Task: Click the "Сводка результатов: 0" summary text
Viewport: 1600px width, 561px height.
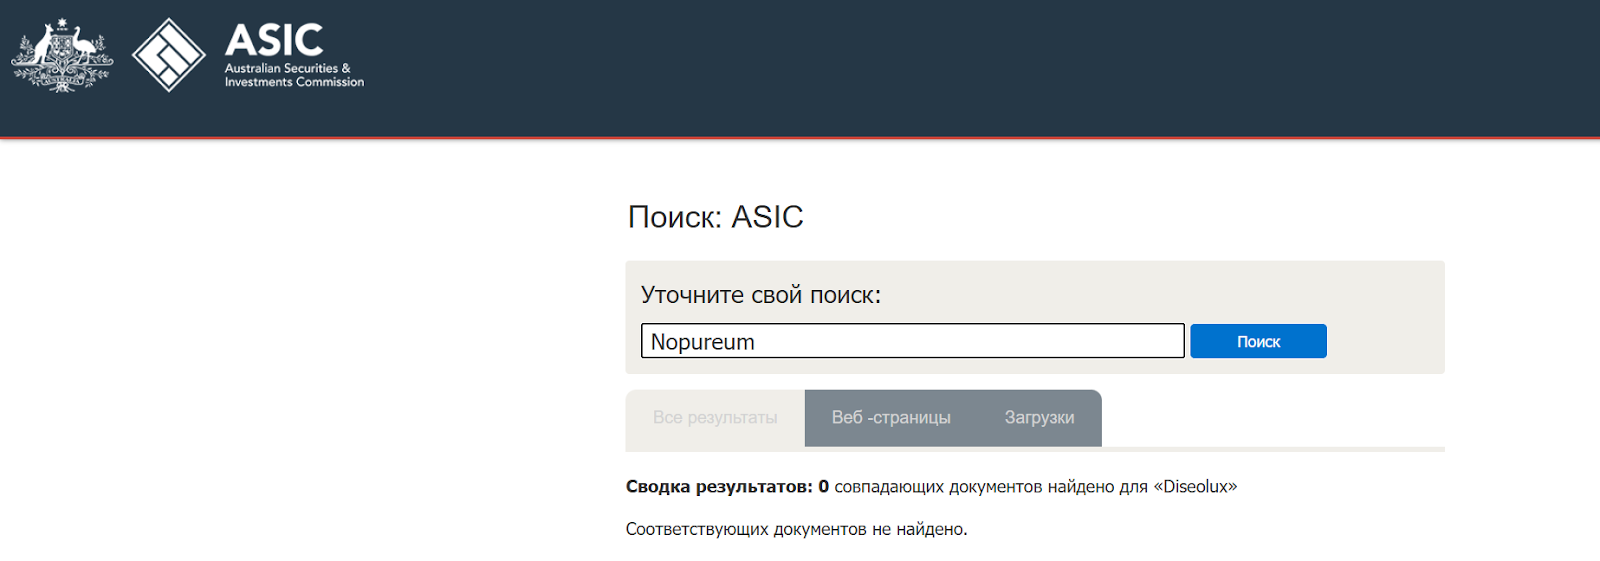Action: point(727,487)
